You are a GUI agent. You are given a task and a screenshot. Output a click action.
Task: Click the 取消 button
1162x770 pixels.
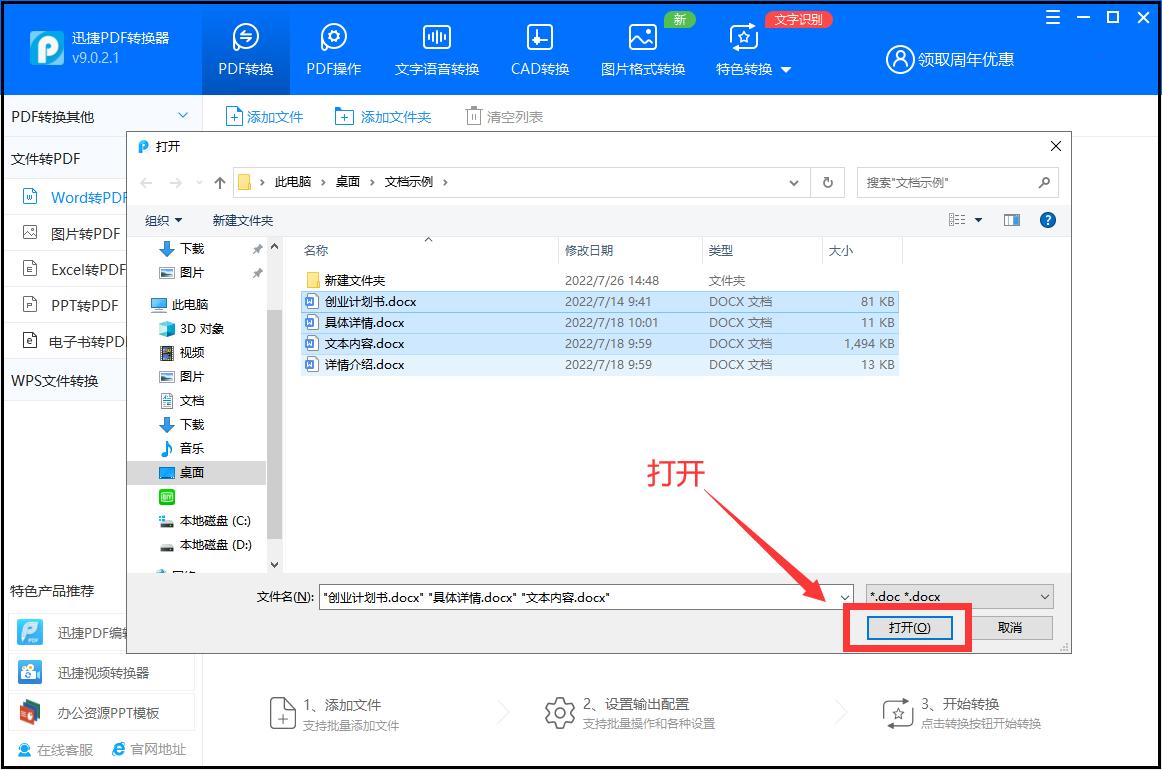pos(1014,627)
